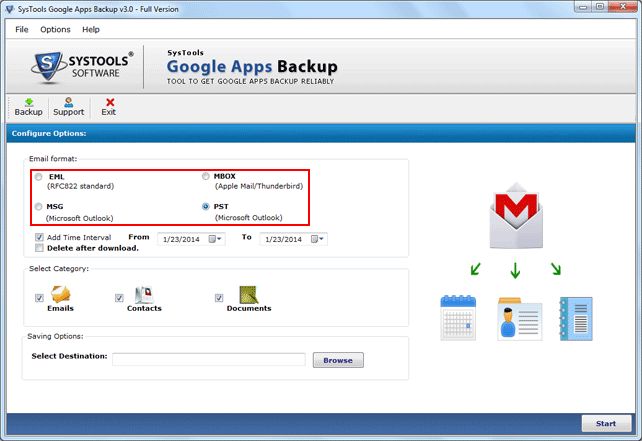Open the From date calendar dropdown

[x=218, y=238]
